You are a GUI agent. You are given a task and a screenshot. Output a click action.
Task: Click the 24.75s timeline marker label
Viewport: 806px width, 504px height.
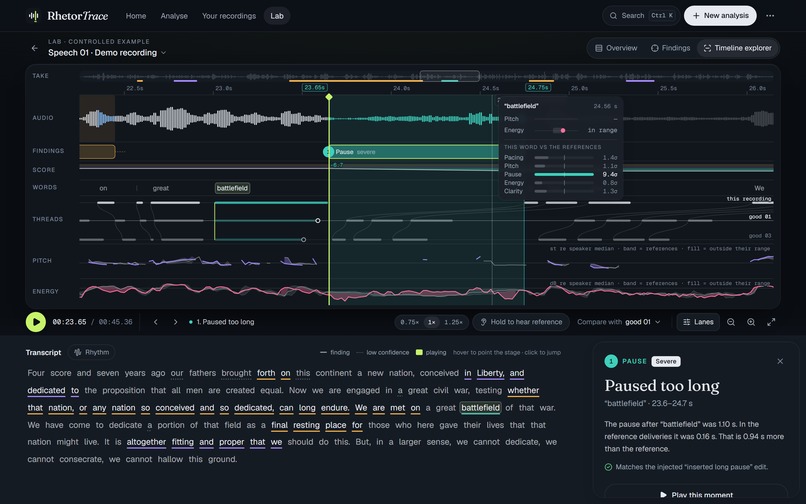pos(538,87)
